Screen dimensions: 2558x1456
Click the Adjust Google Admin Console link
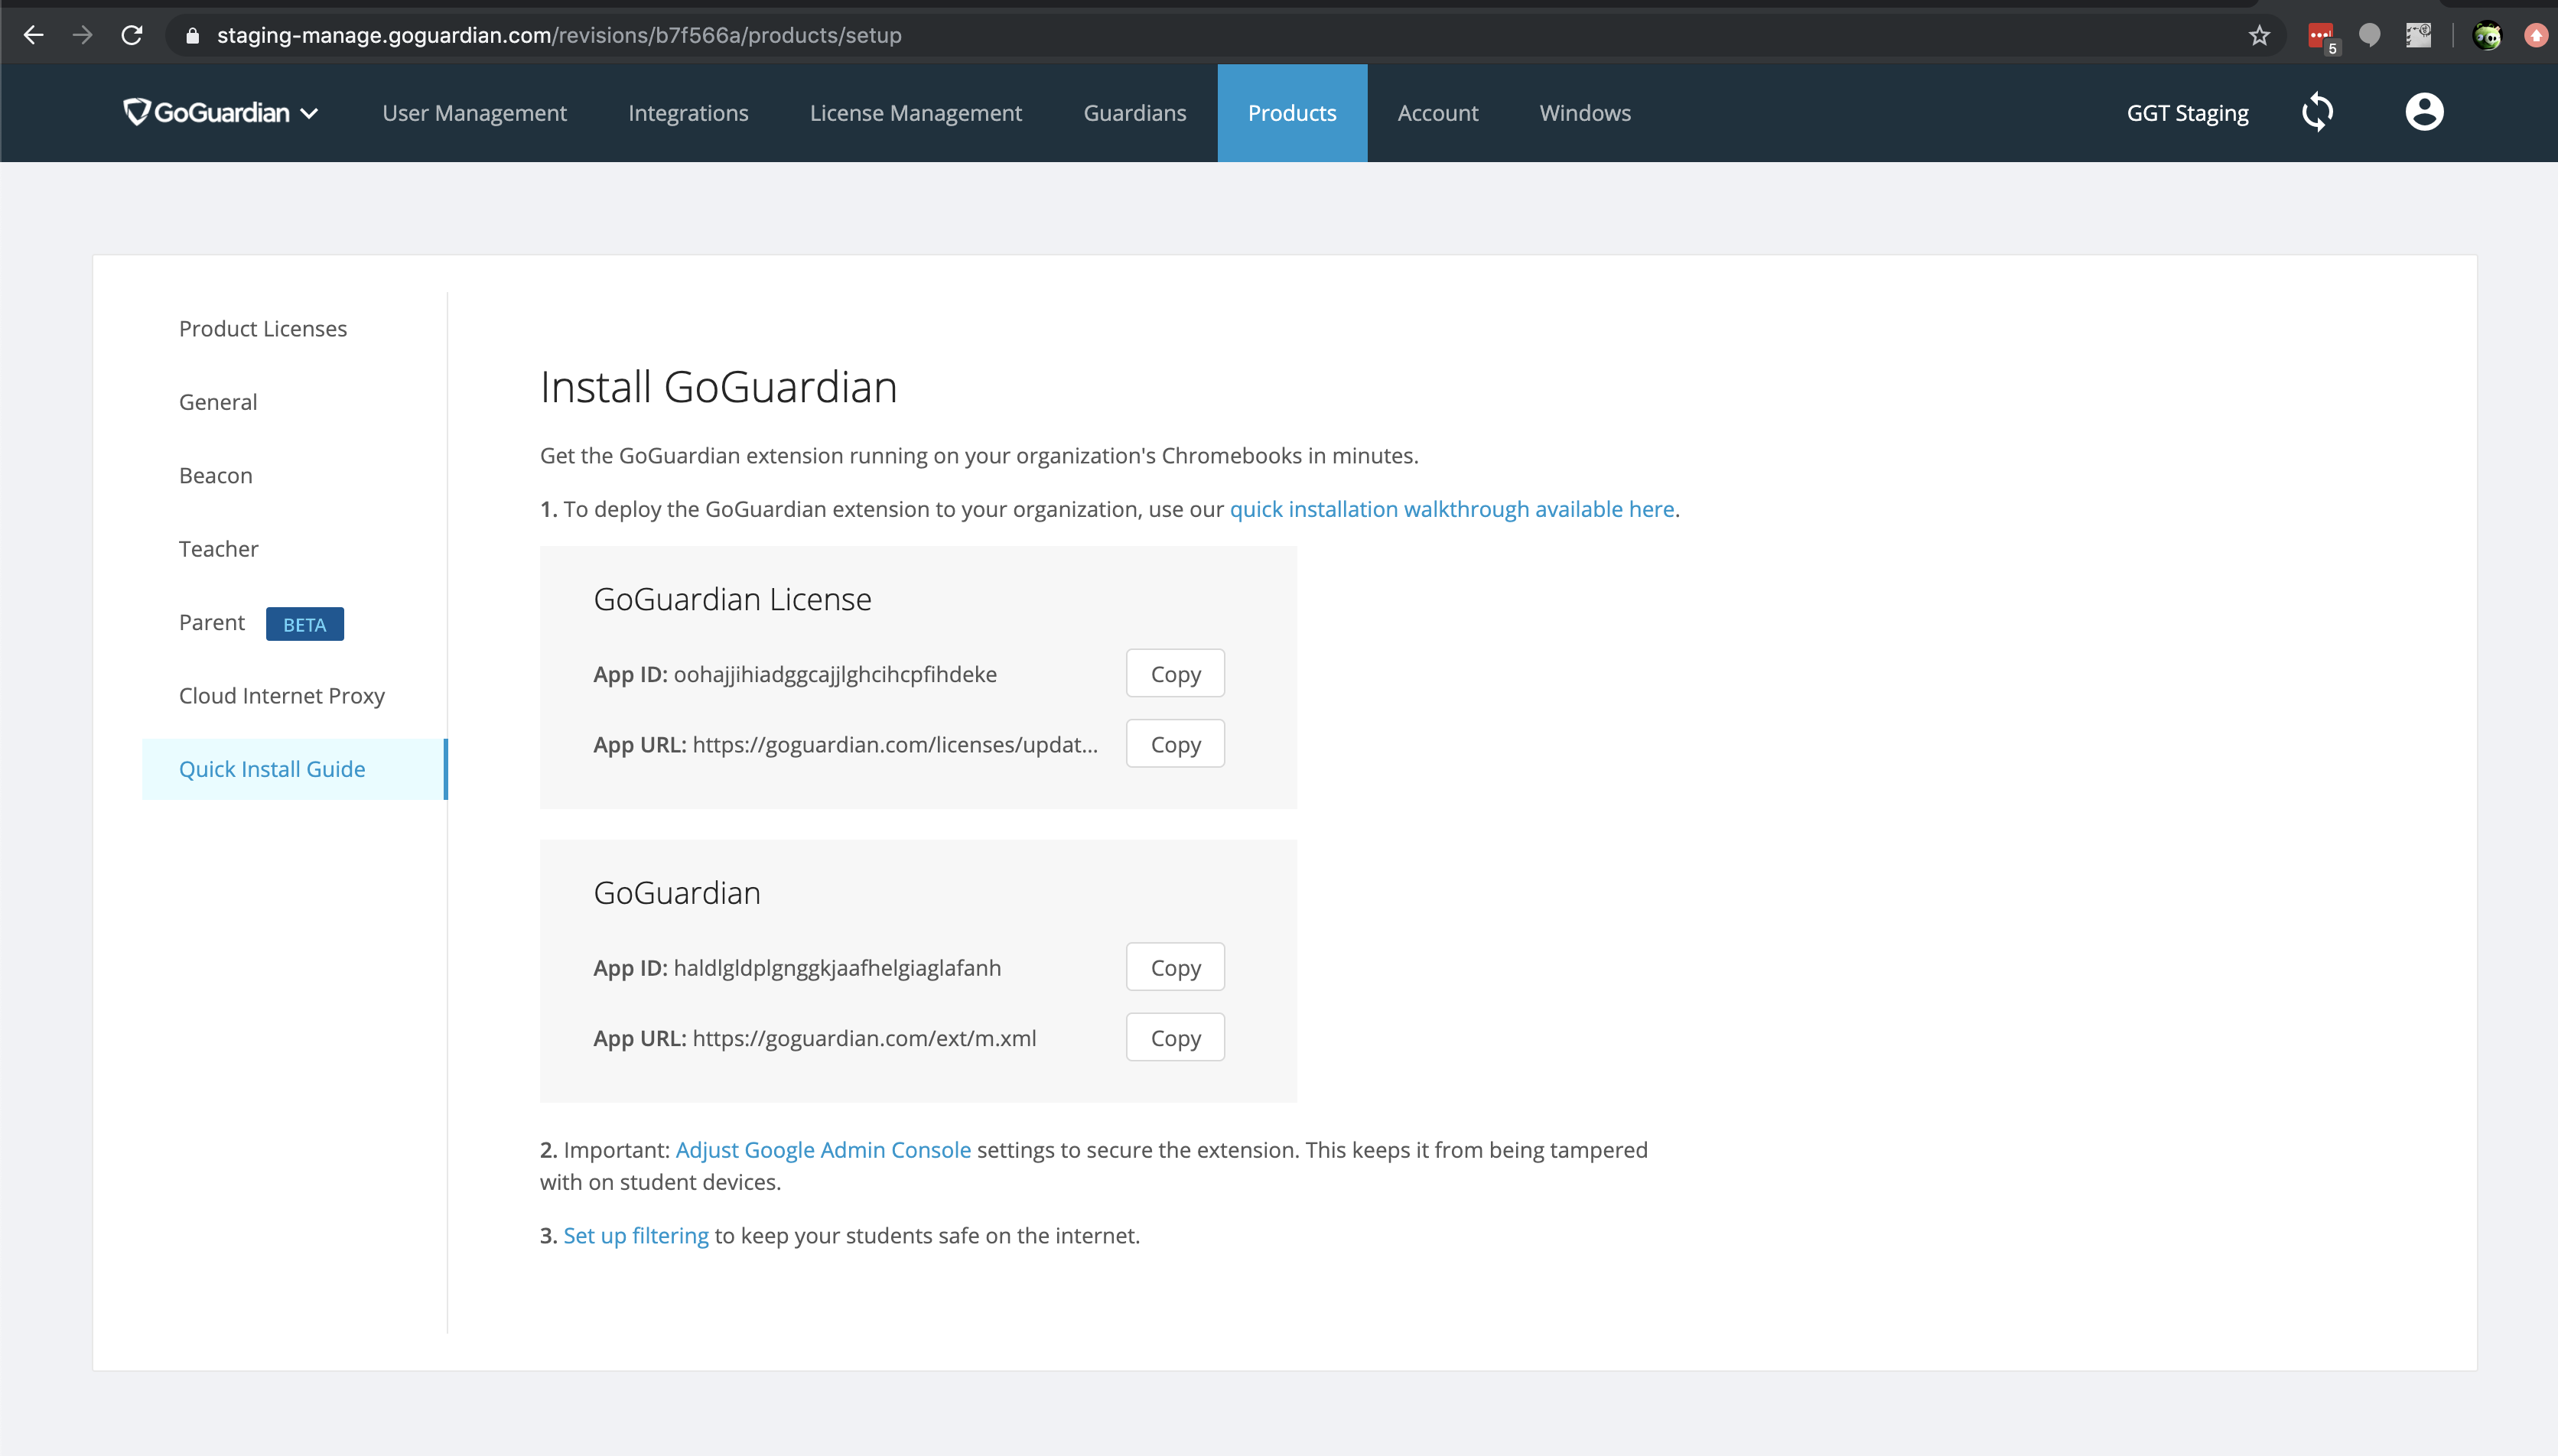coord(822,1149)
